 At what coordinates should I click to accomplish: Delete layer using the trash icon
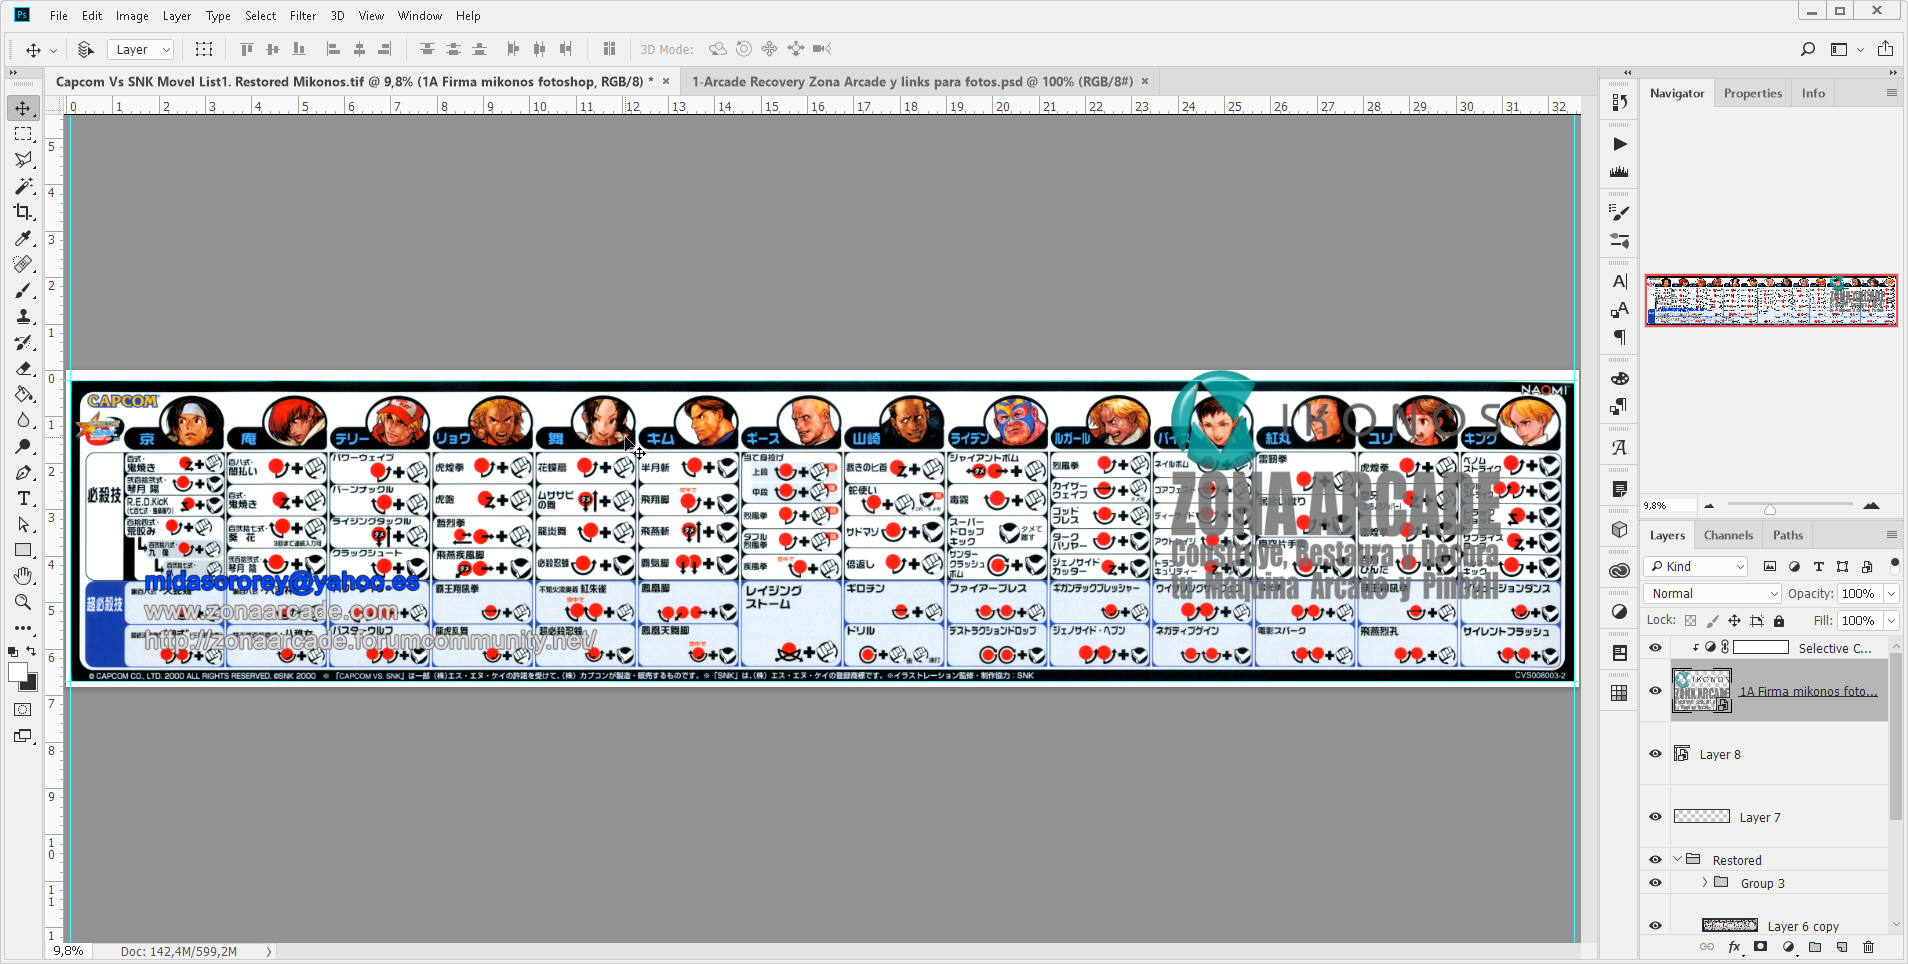(x=1868, y=947)
